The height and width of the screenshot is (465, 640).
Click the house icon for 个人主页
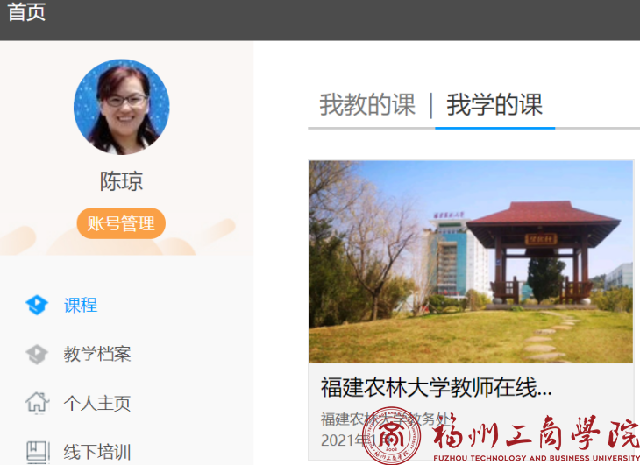coord(37,403)
